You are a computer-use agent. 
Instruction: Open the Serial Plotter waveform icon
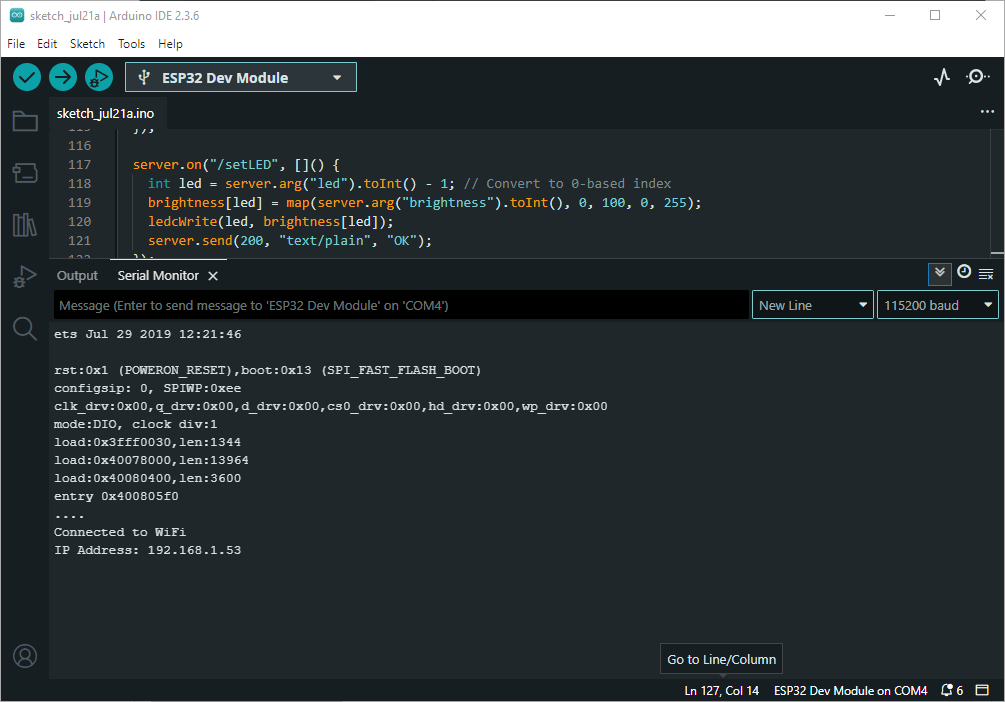coord(942,78)
